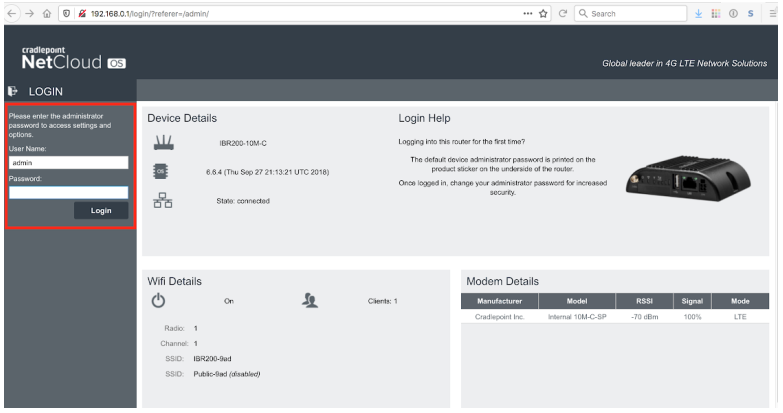The image size is (783, 413).
Task: Click the login door icon beside LOGIN
Action: [13, 90]
